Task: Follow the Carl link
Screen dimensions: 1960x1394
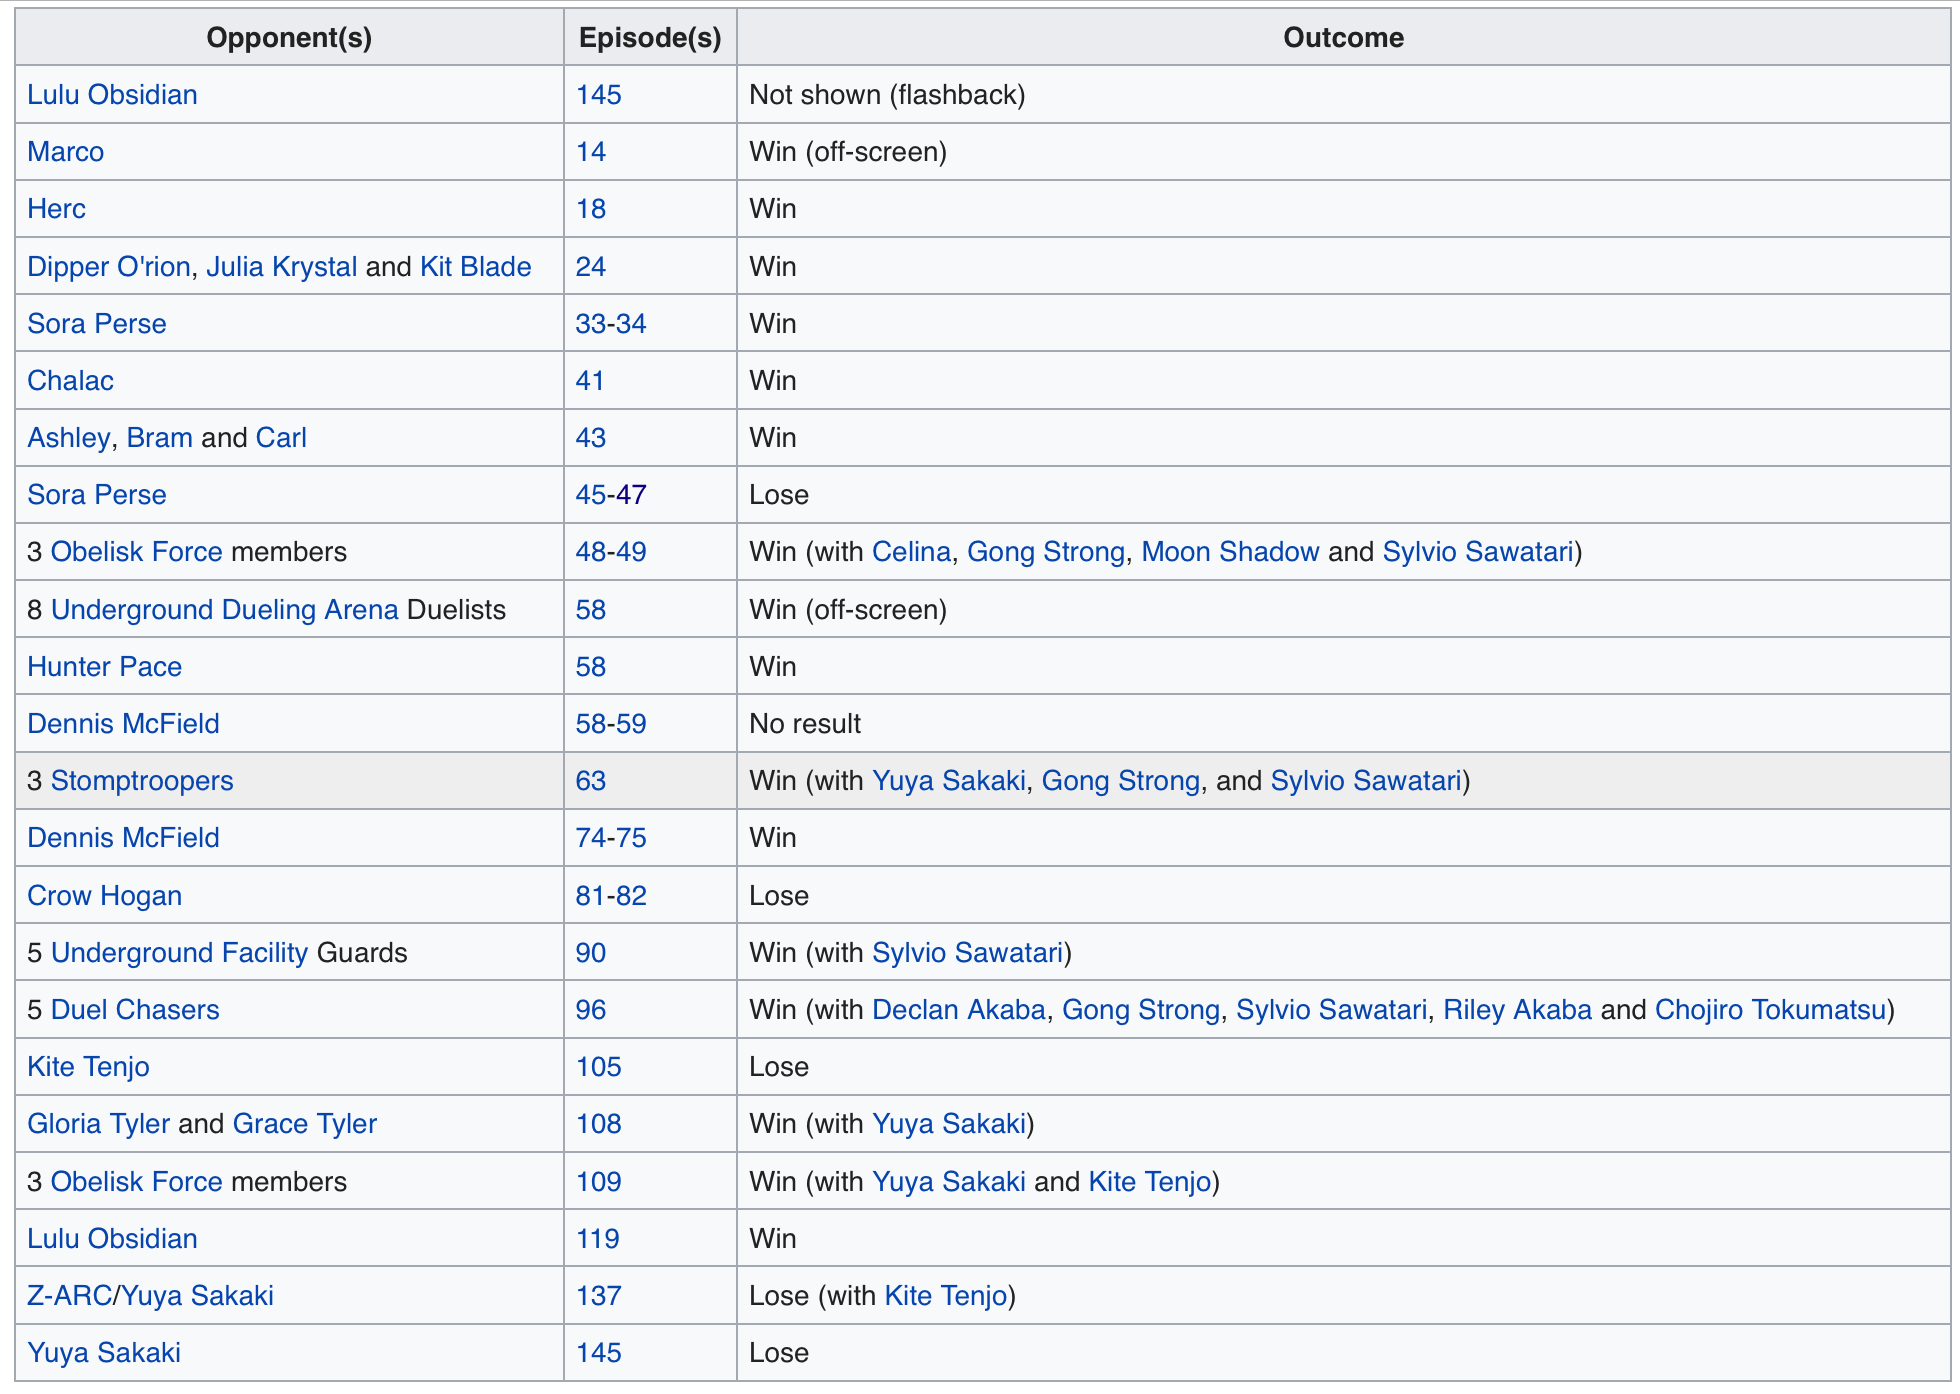Action: (281, 438)
